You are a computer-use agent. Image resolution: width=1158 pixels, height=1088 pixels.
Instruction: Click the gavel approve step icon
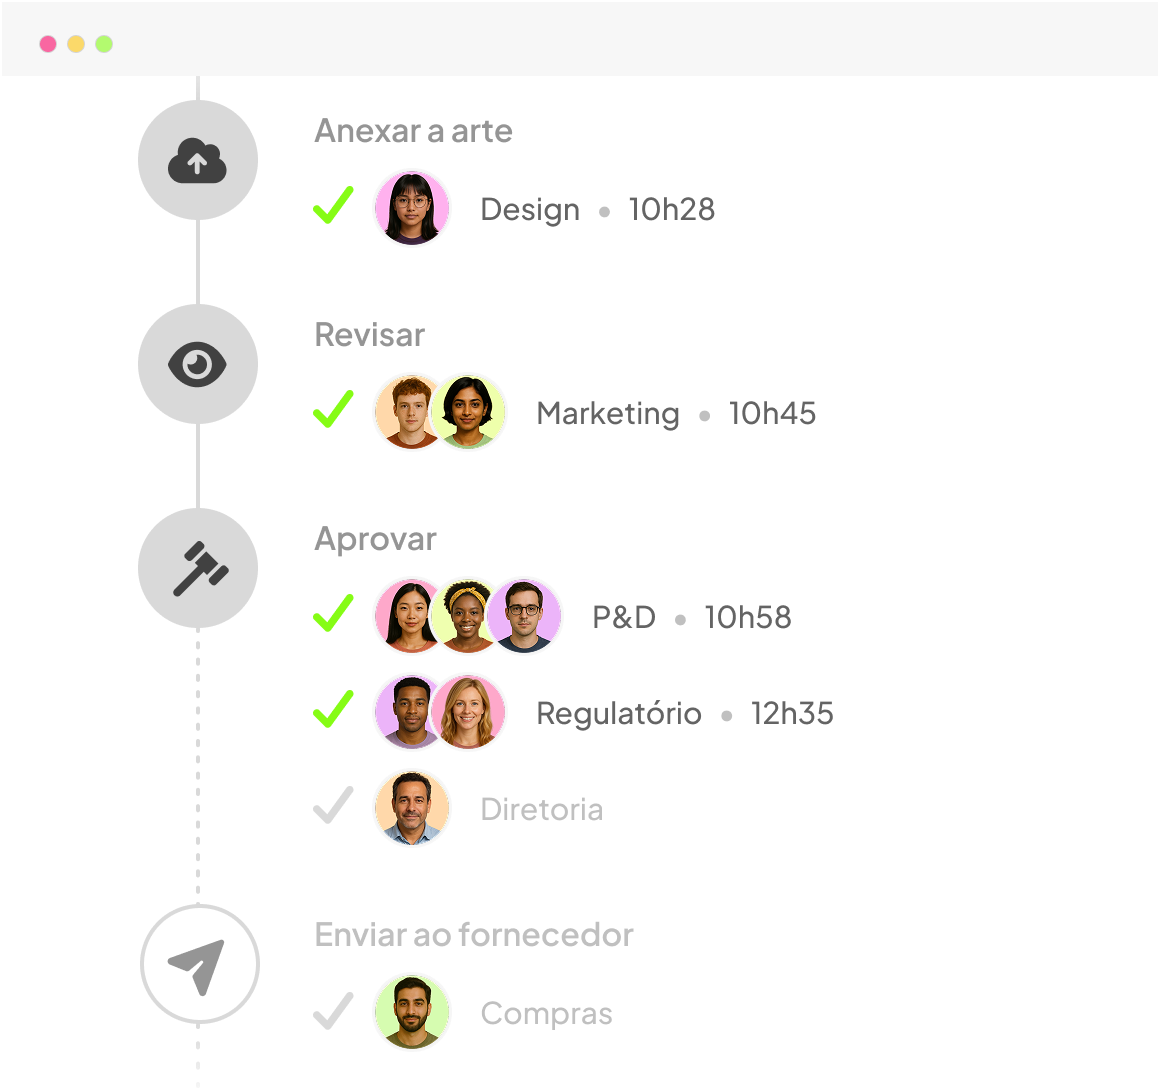pos(197,568)
